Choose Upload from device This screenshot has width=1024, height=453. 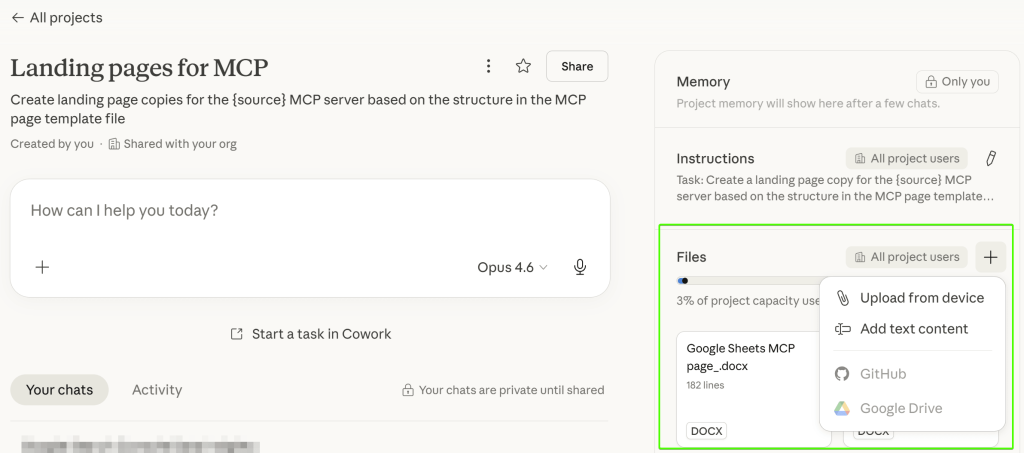click(912, 298)
